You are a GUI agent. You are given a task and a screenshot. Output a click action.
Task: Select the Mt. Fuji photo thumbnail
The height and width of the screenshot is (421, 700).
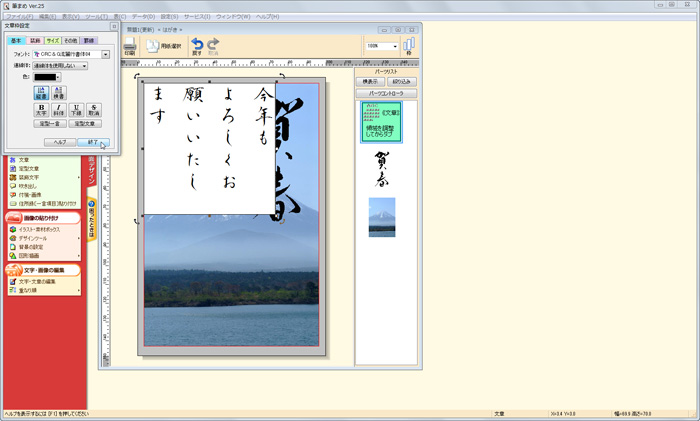(x=382, y=216)
